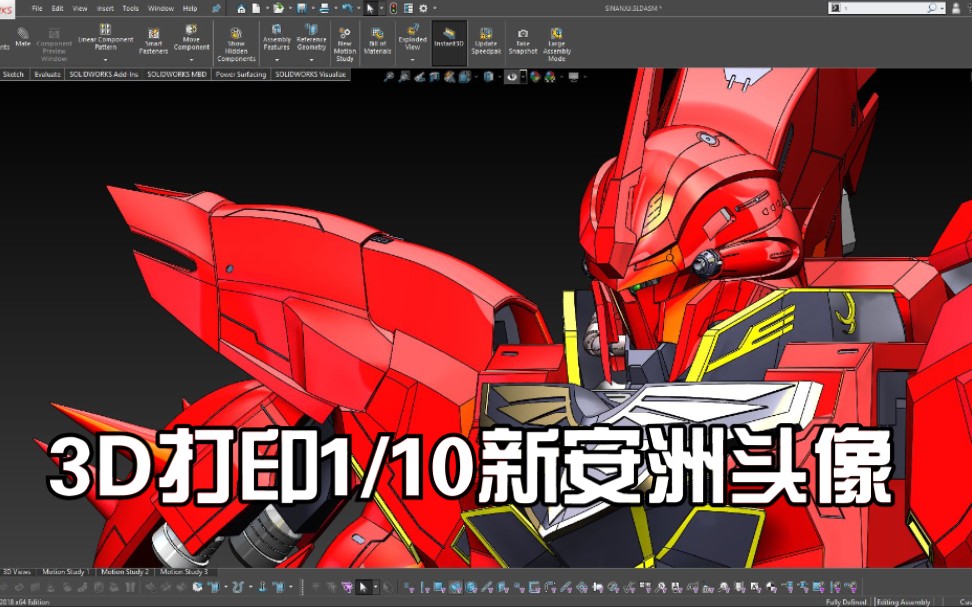Undo the last action with the Undo icon
Screen dimensions: 972x607
[347, 9]
